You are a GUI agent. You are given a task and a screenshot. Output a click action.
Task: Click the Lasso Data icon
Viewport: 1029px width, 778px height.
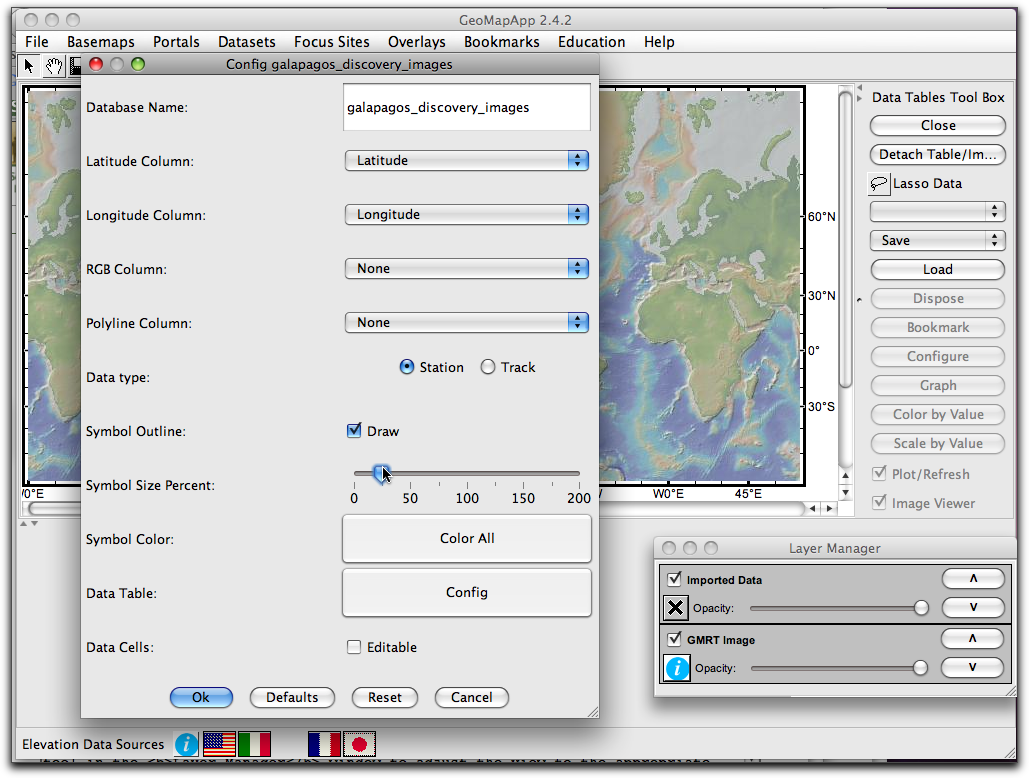point(879,183)
